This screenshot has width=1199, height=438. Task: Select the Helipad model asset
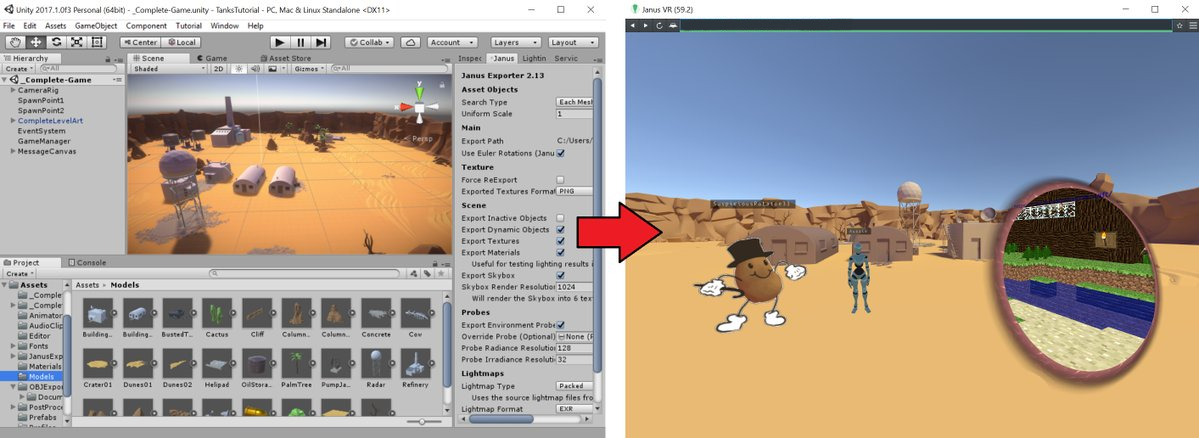pyautogui.click(x=217, y=364)
